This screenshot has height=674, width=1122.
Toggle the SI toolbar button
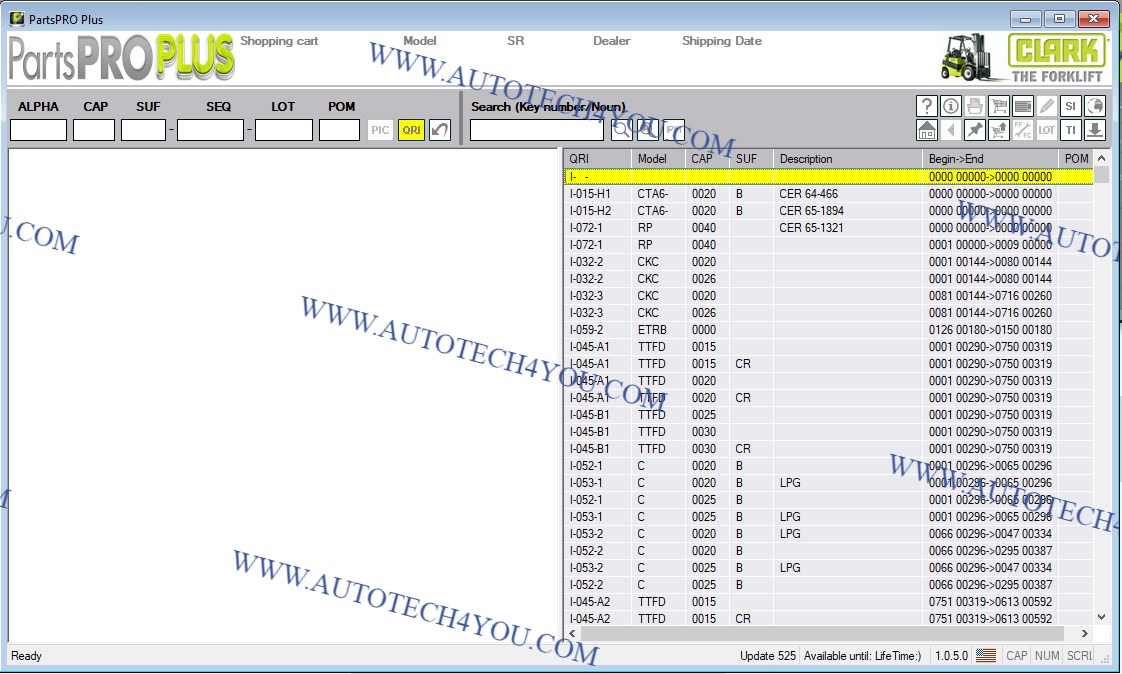(x=1070, y=106)
